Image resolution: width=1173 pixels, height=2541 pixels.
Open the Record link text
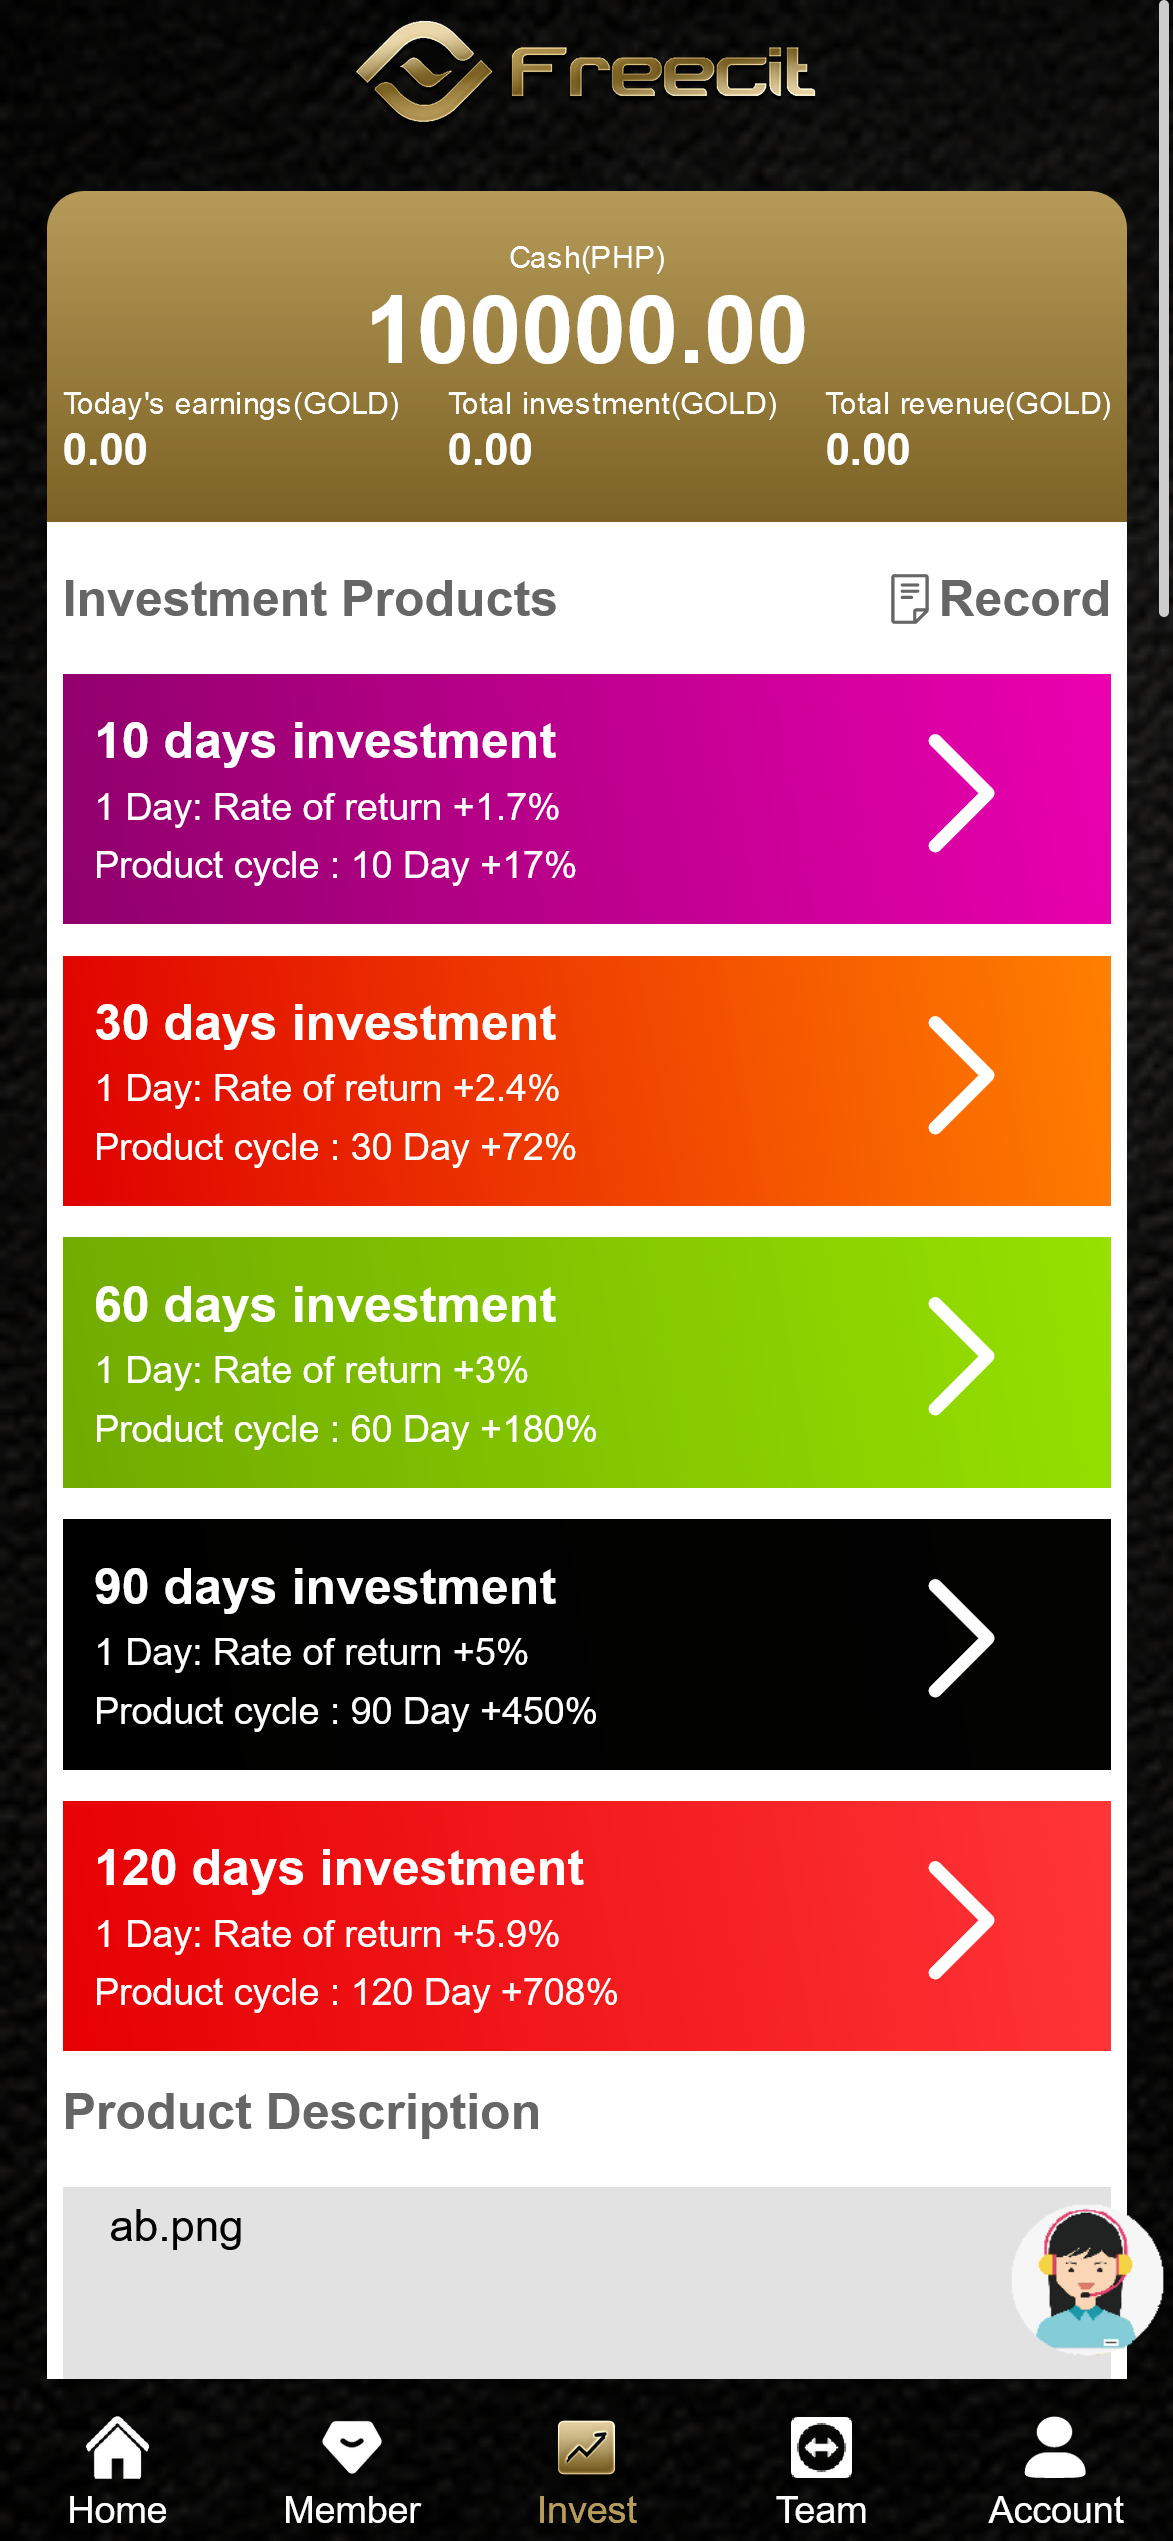1024,599
